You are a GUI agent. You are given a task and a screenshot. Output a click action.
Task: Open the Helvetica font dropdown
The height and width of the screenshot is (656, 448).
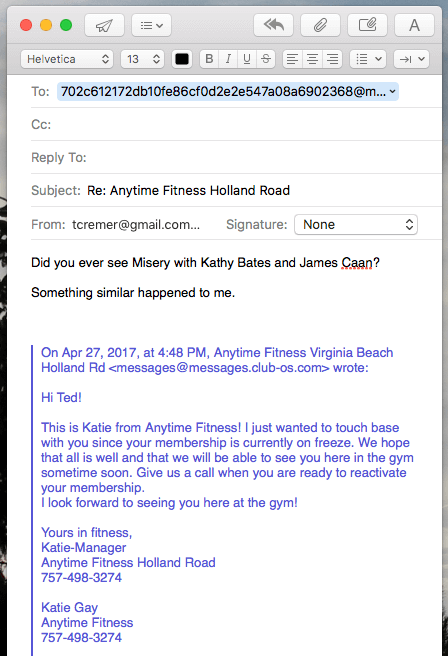pyautogui.click(x=67, y=59)
